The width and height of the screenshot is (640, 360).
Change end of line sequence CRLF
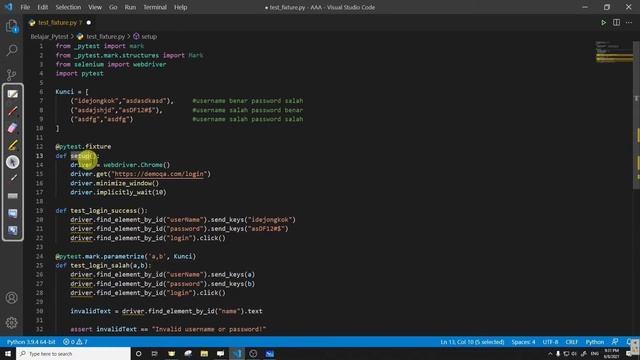click(x=571, y=342)
